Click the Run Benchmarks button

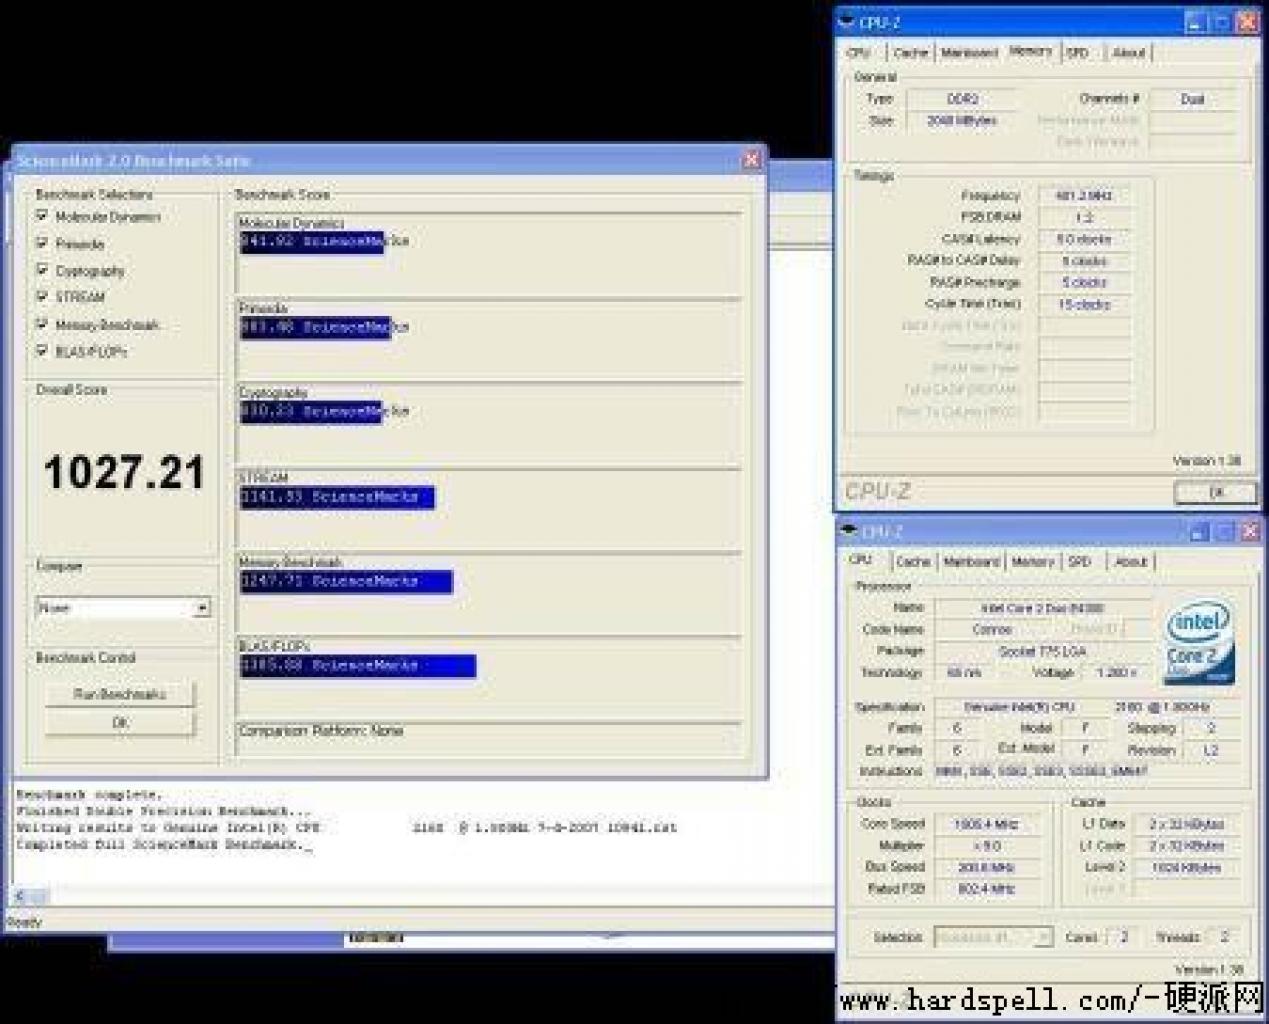120,694
